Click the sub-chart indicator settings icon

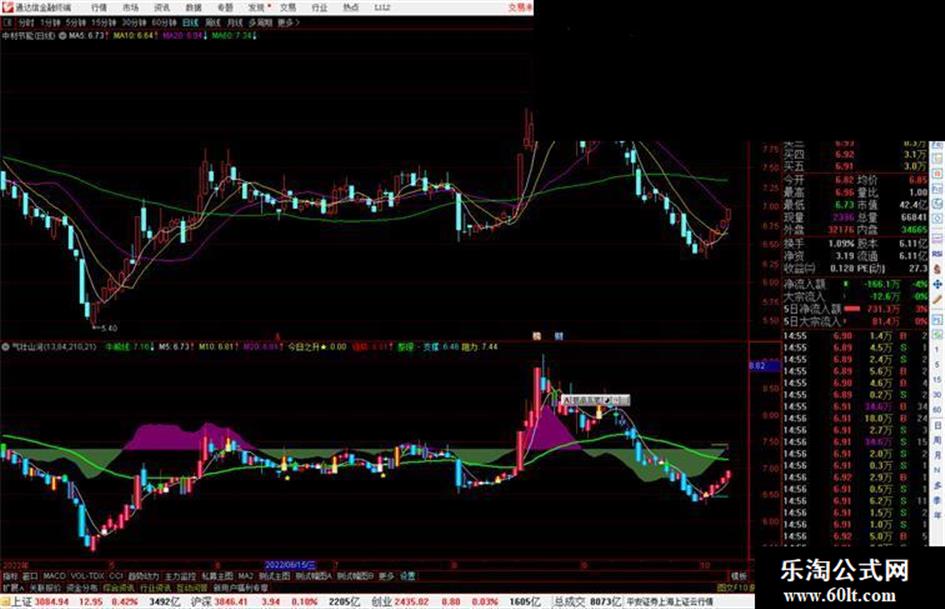tap(5, 347)
